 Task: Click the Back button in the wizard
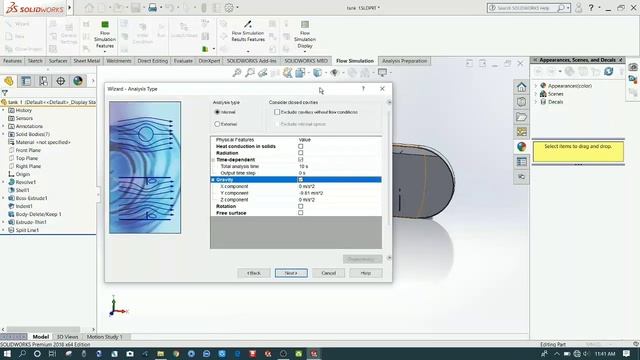(254, 273)
